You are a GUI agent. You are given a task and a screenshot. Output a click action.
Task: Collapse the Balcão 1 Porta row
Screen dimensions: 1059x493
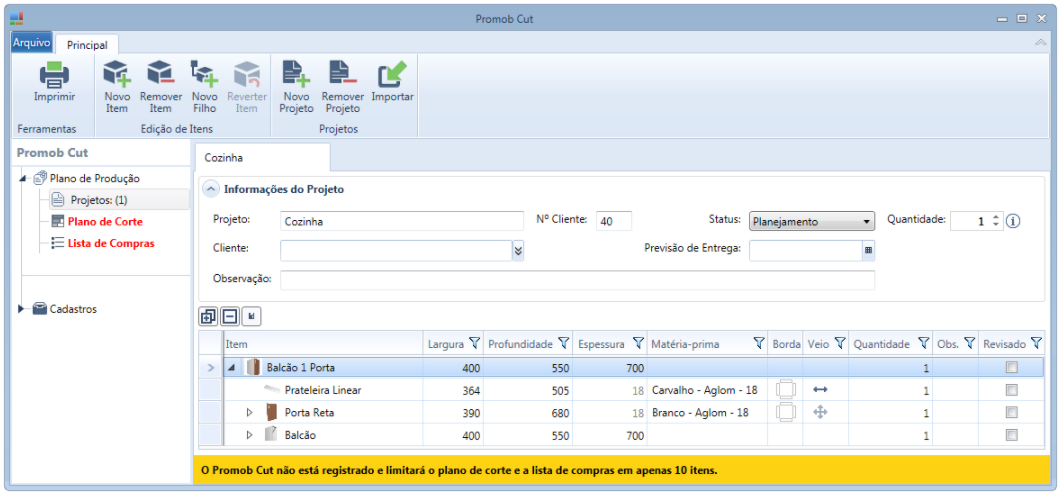[x=233, y=367]
